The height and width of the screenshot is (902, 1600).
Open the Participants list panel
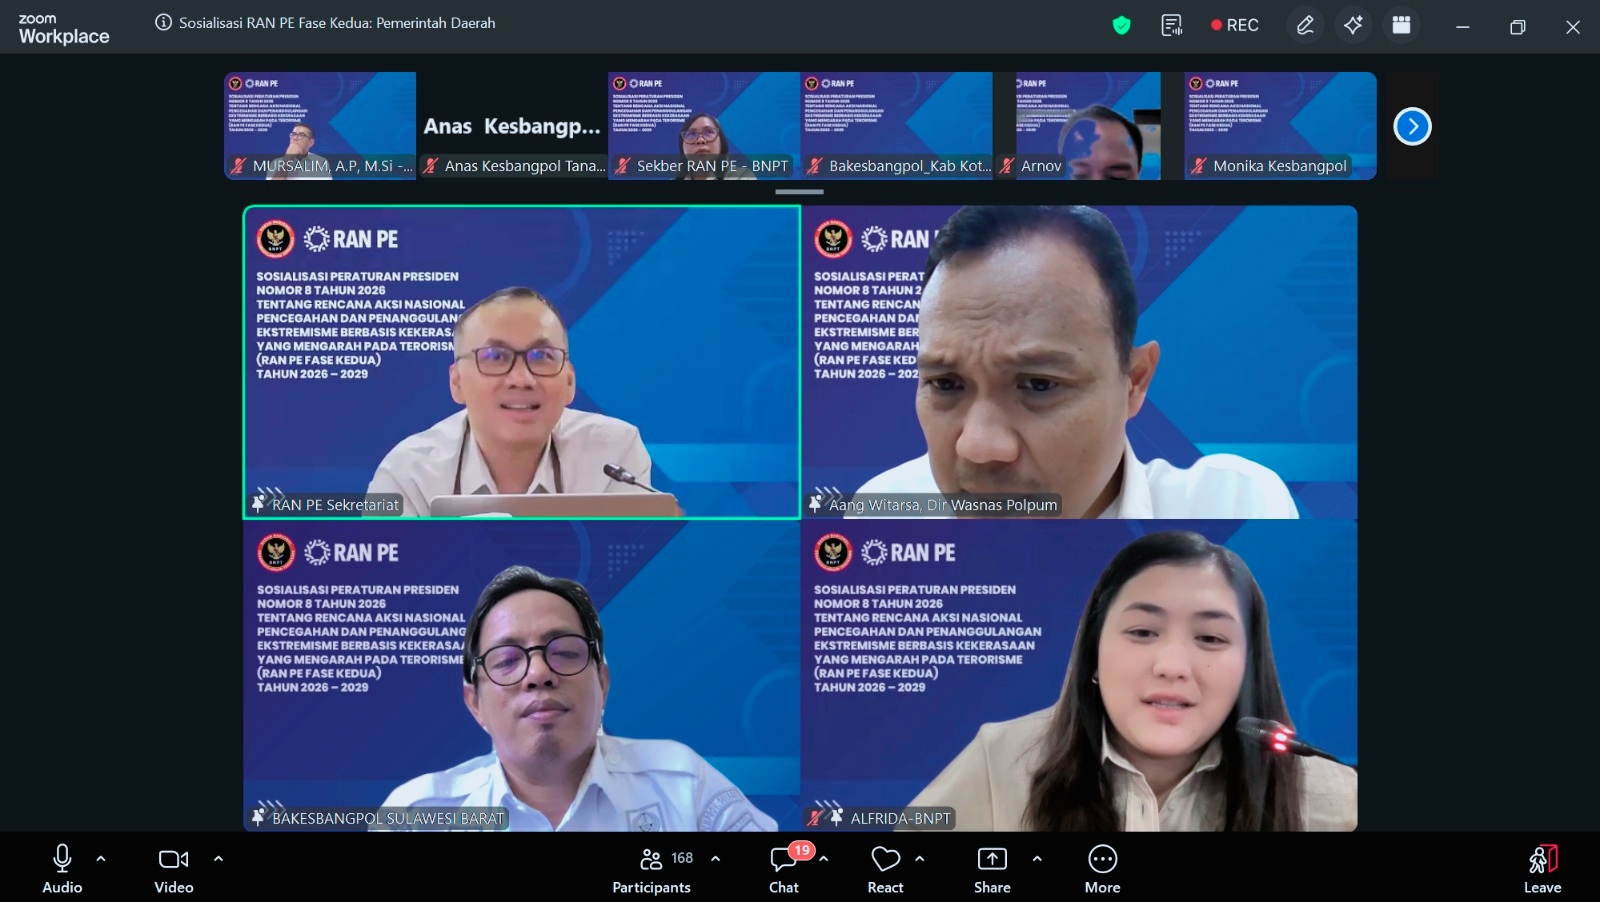coord(652,868)
